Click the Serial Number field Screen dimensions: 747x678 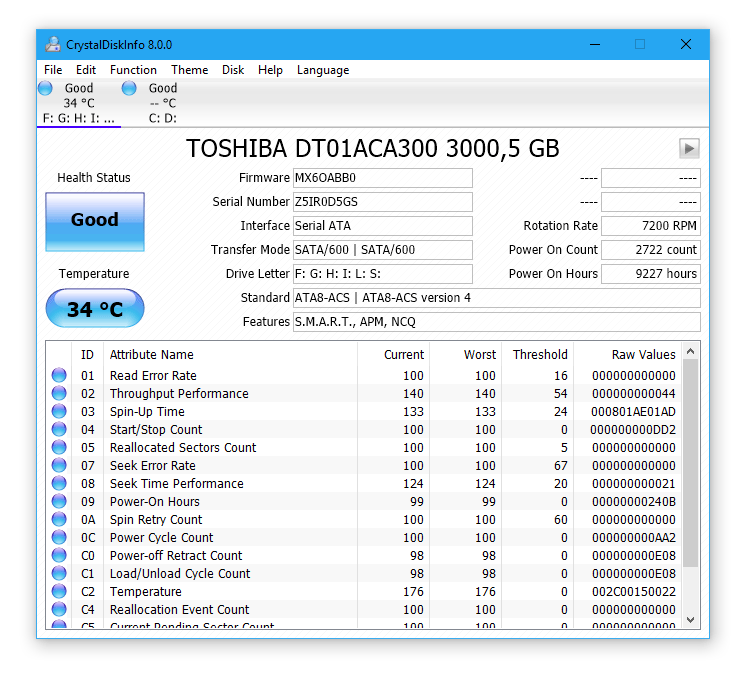tap(383, 202)
